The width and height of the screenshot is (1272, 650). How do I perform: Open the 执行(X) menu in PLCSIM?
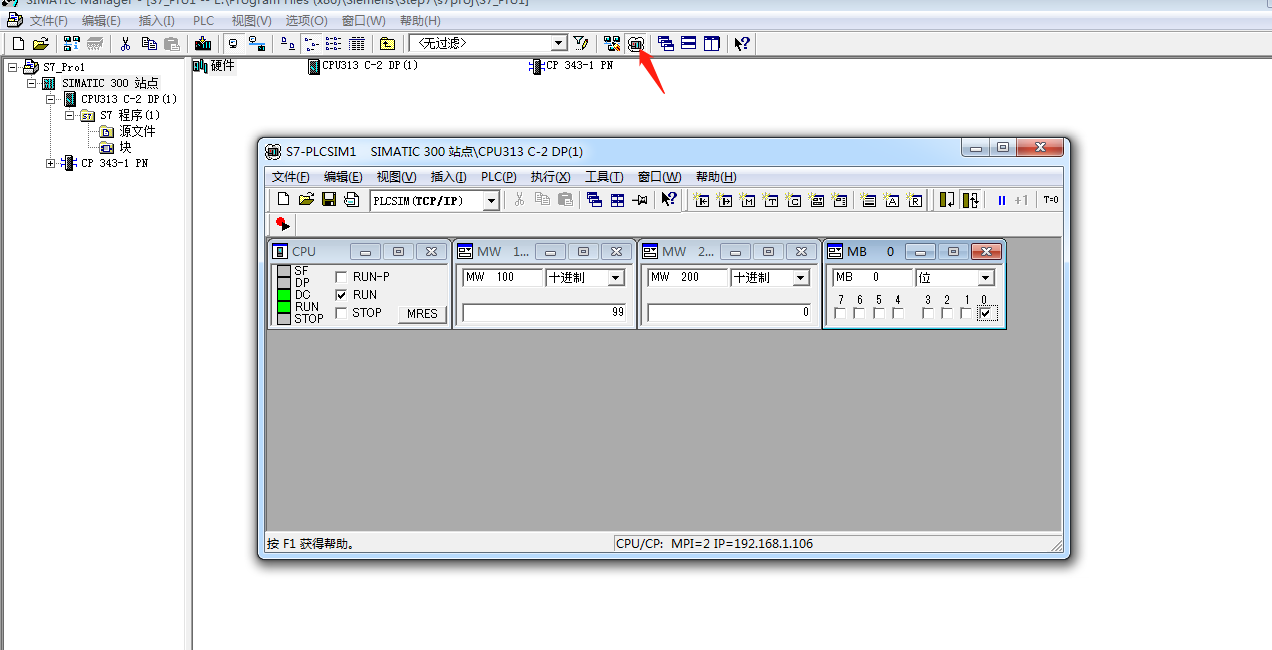pos(550,177)
